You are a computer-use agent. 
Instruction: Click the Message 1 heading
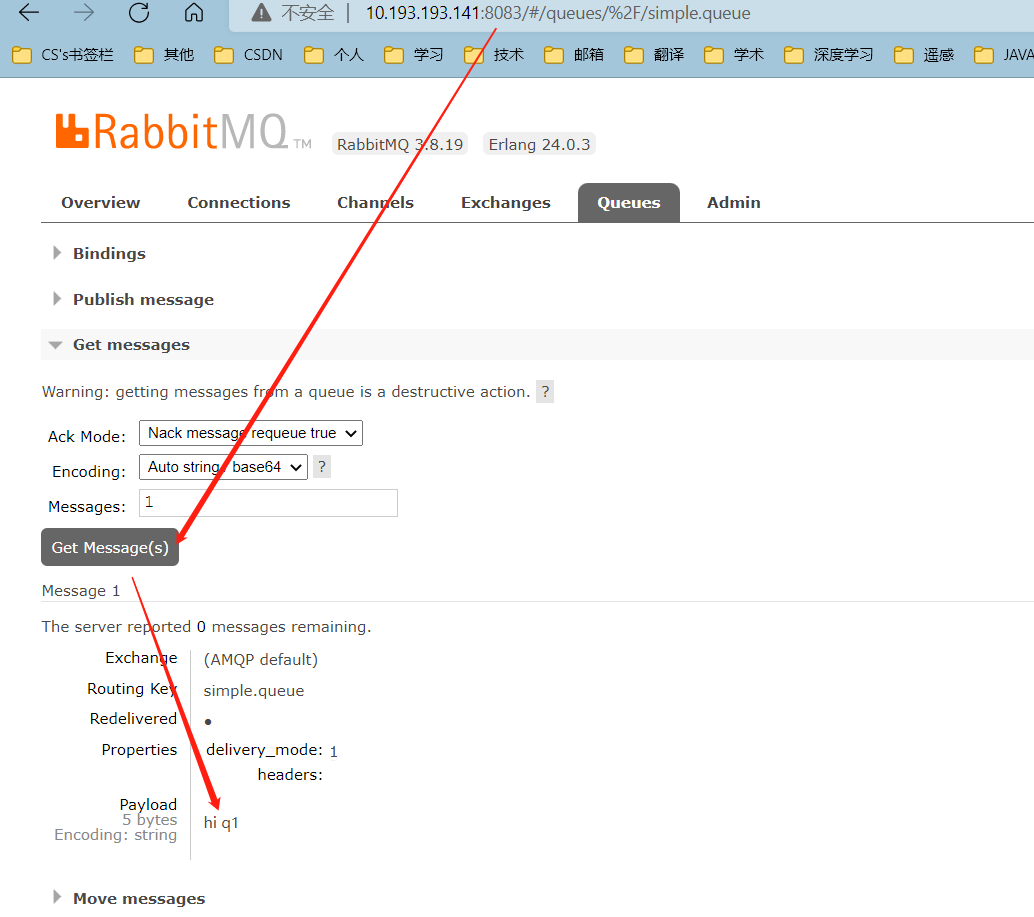80,591
